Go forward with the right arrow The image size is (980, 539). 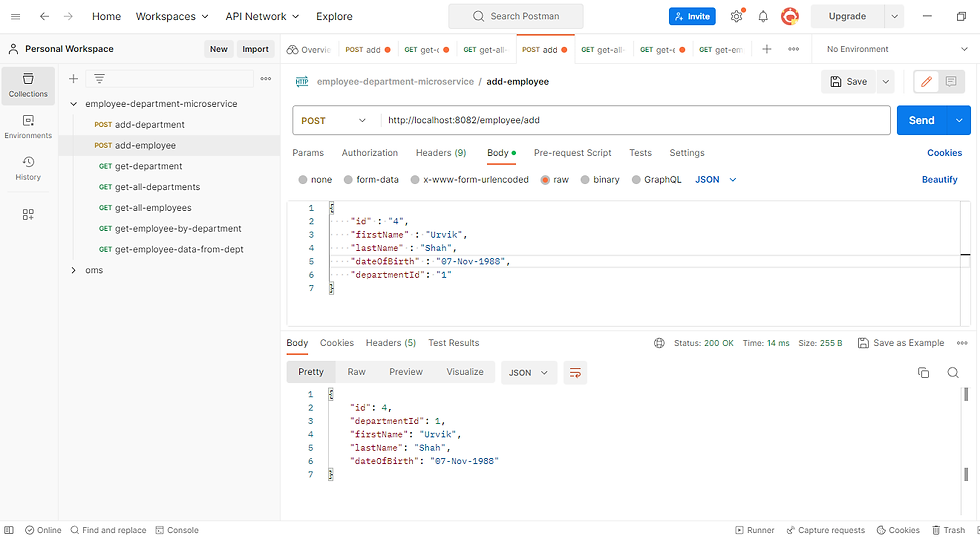[68, 16]
